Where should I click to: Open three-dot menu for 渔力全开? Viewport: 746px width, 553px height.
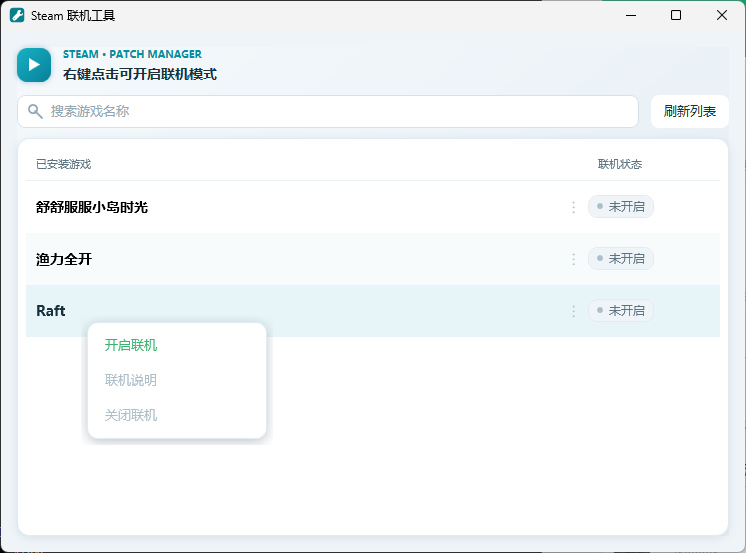coord(573,259)
